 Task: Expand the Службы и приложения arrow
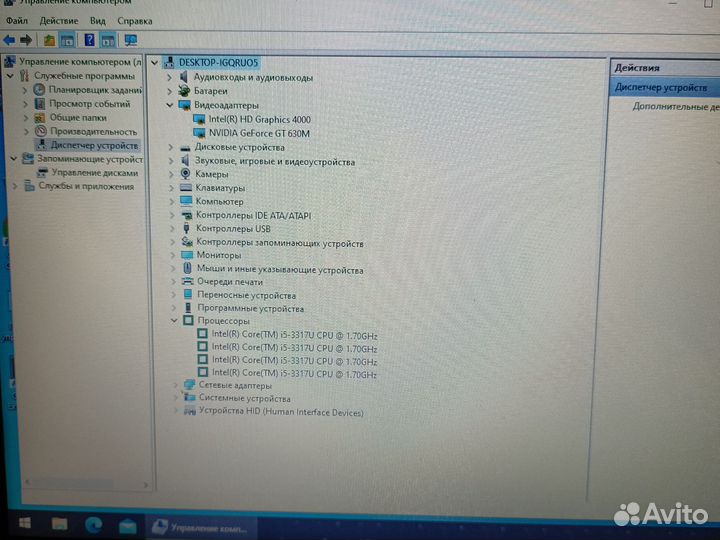15,186
